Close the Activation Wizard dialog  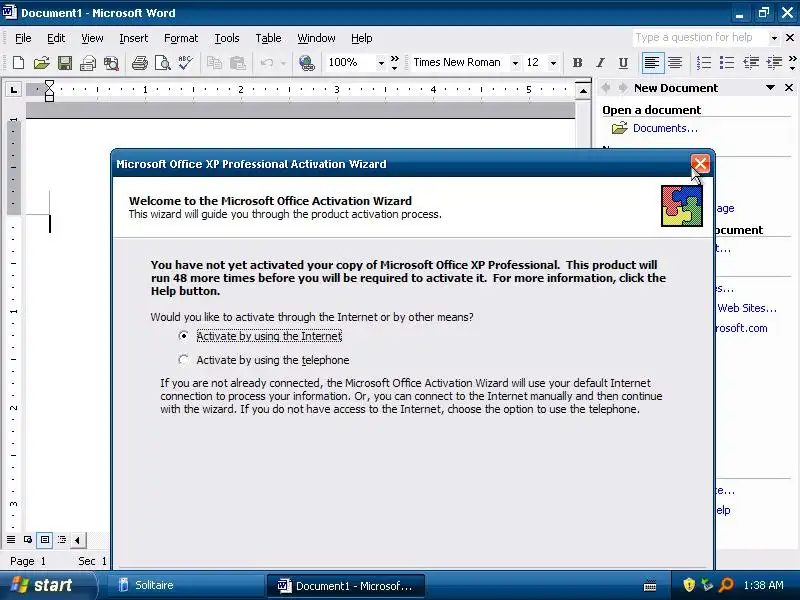point(700,164)
